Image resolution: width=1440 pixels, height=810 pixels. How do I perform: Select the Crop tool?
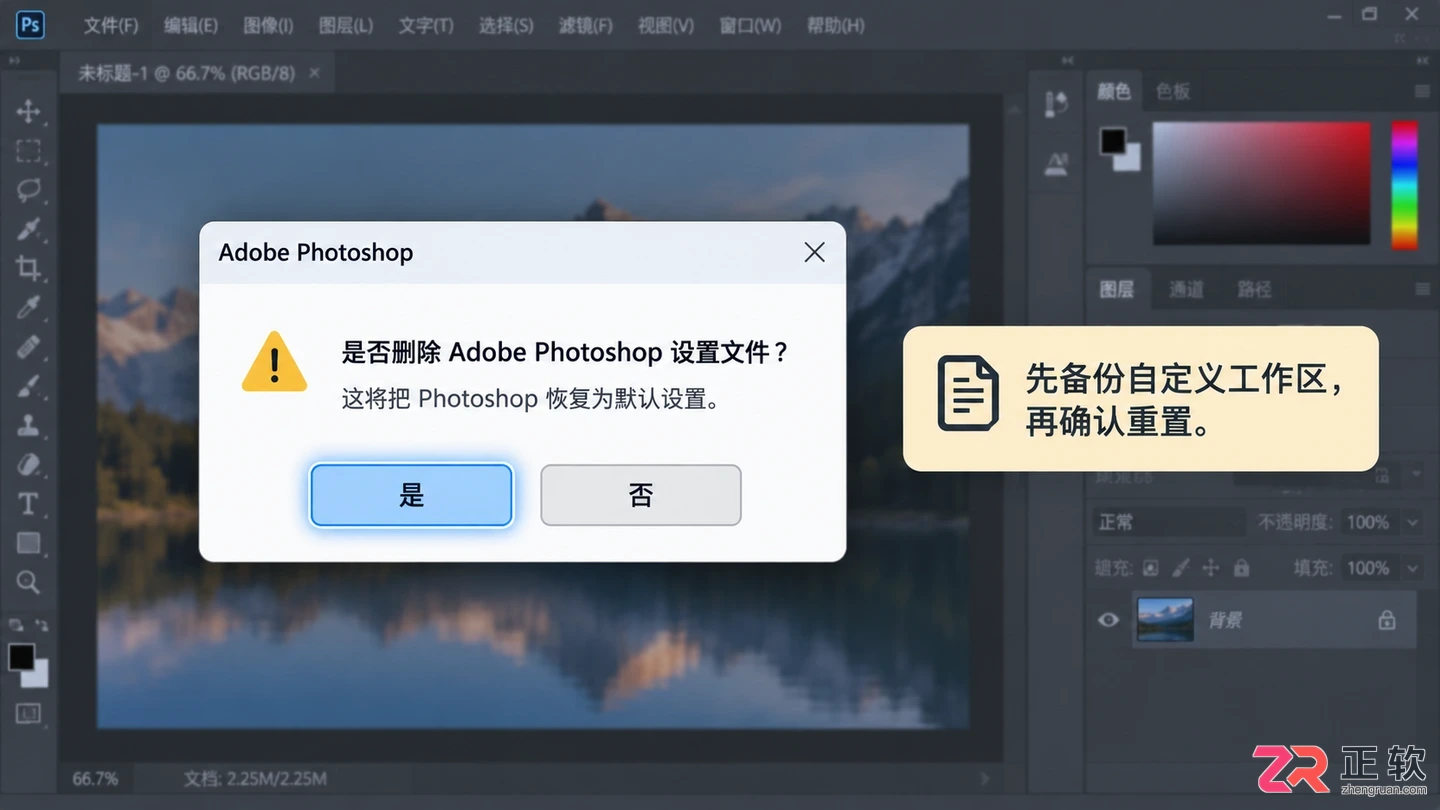(28, 268)
